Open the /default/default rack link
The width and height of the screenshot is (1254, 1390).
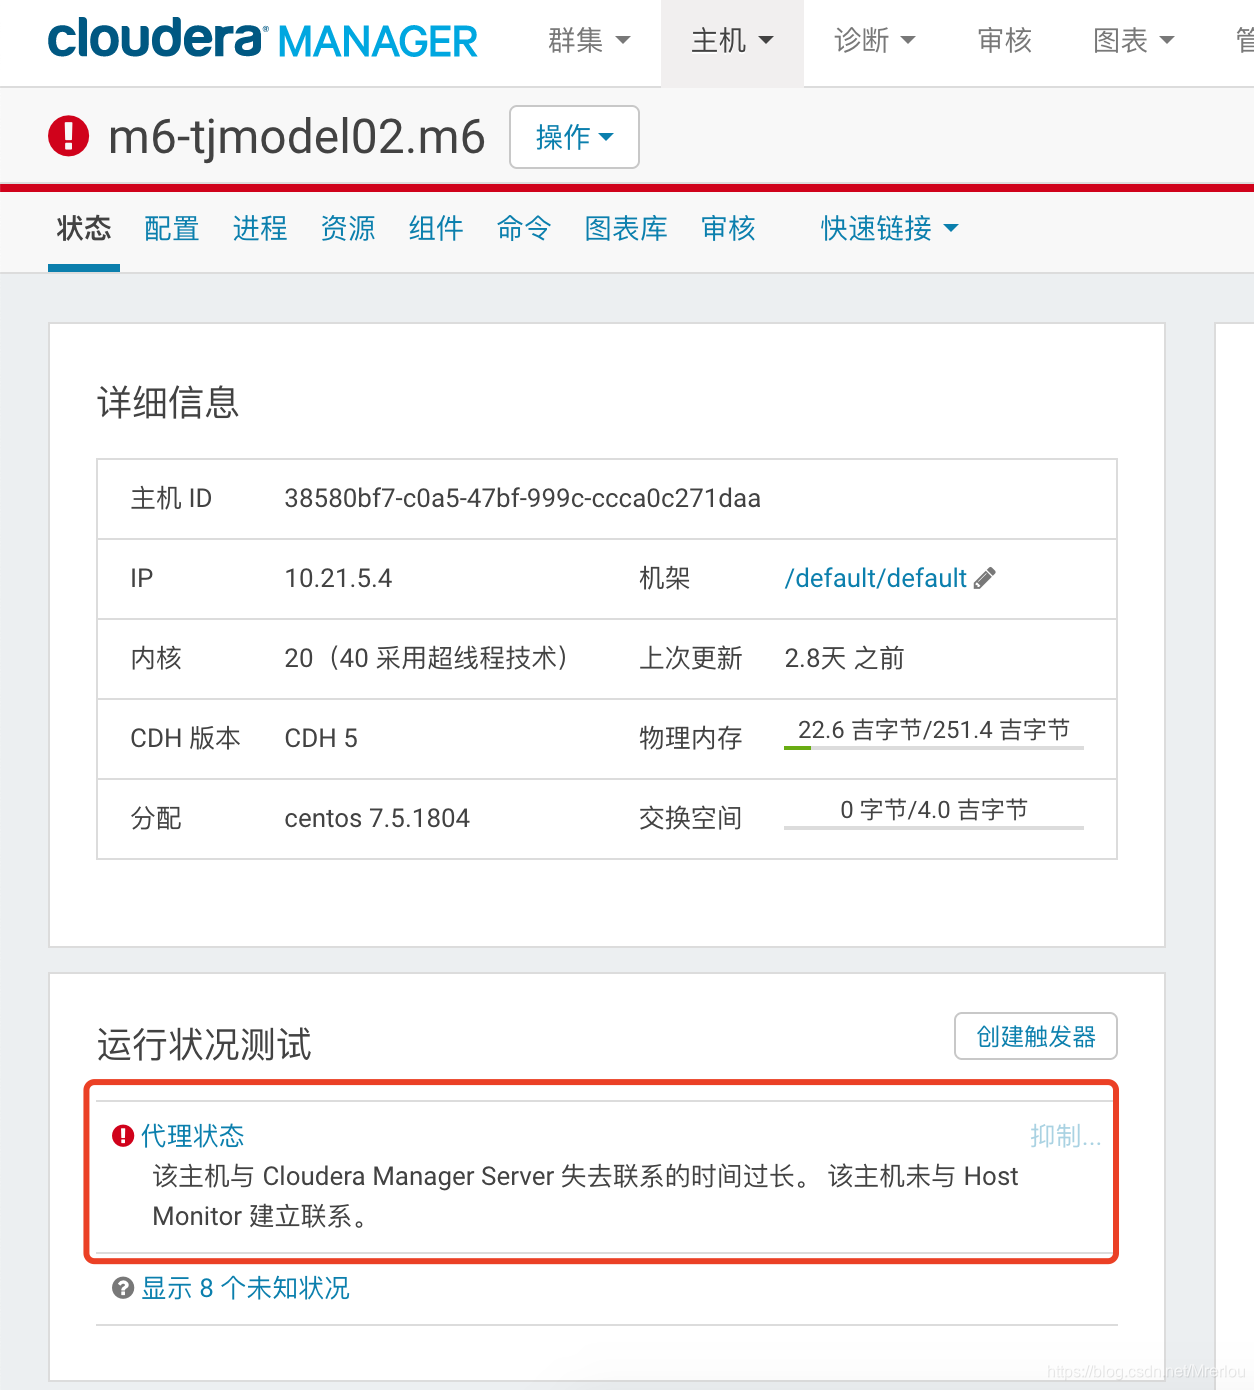(x=875, y=578)
